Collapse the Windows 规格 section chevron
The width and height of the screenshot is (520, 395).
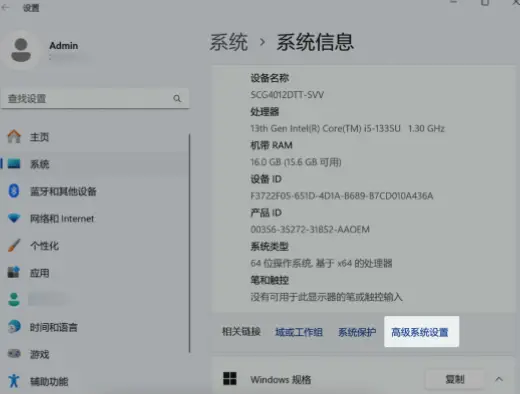[499, 379]
